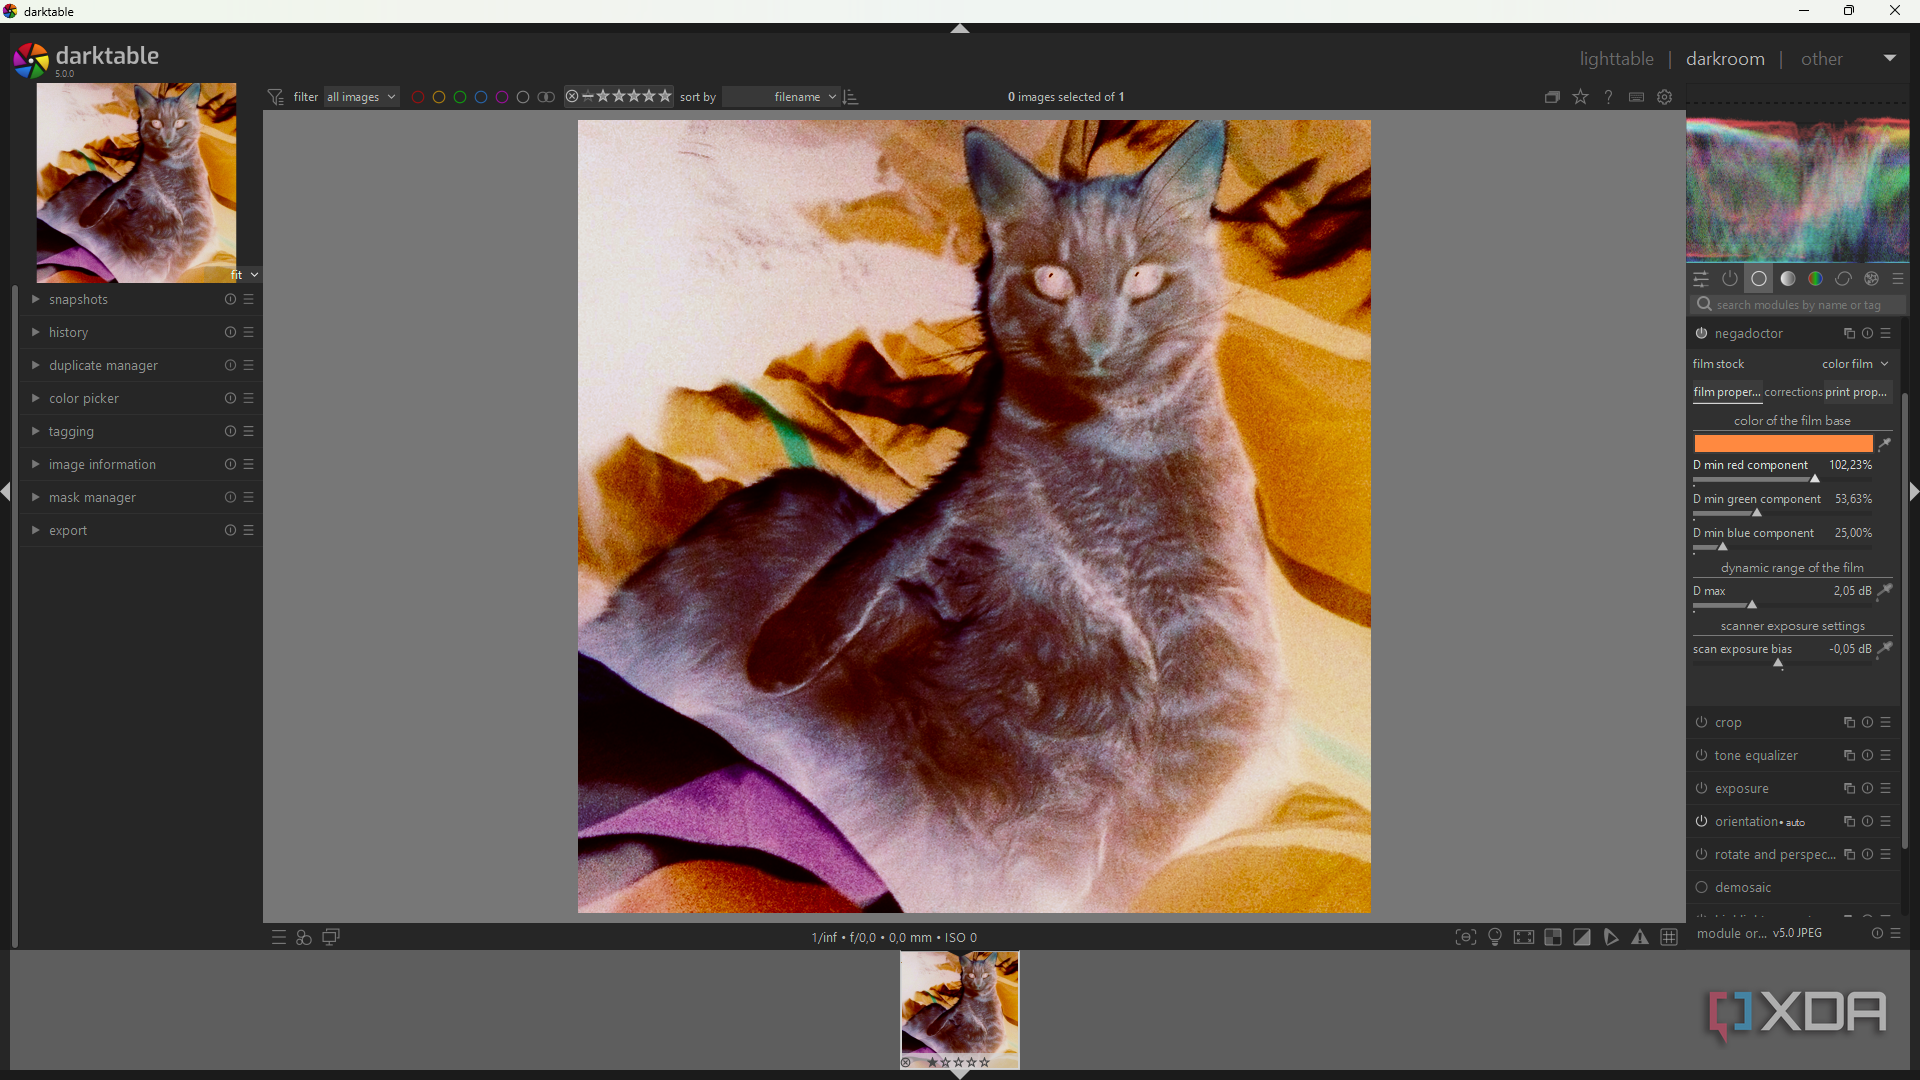Toggle high quality processing icon
Image resolution: width=1920 pixels, height=1080 pixels.
pyautogui.click(x=1524, y=937)
